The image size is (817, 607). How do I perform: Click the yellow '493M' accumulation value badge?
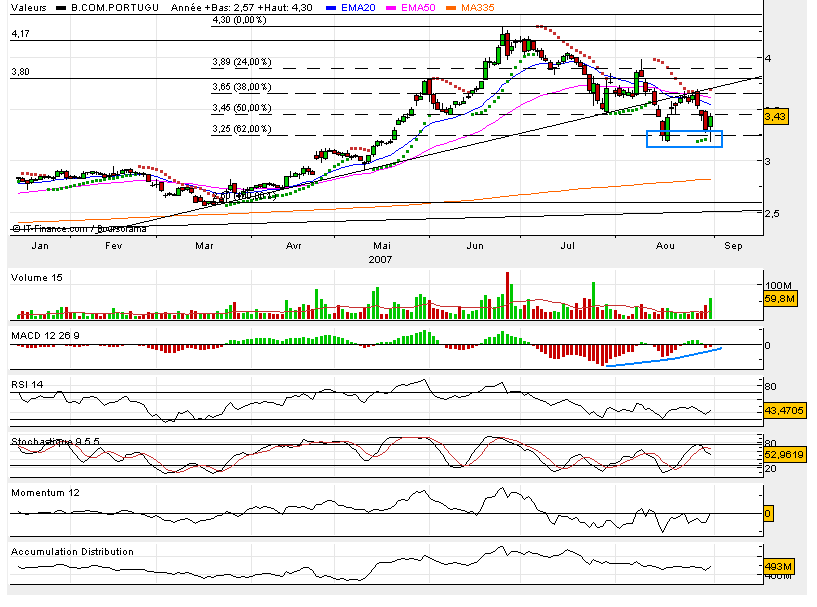tap(779, 566)
